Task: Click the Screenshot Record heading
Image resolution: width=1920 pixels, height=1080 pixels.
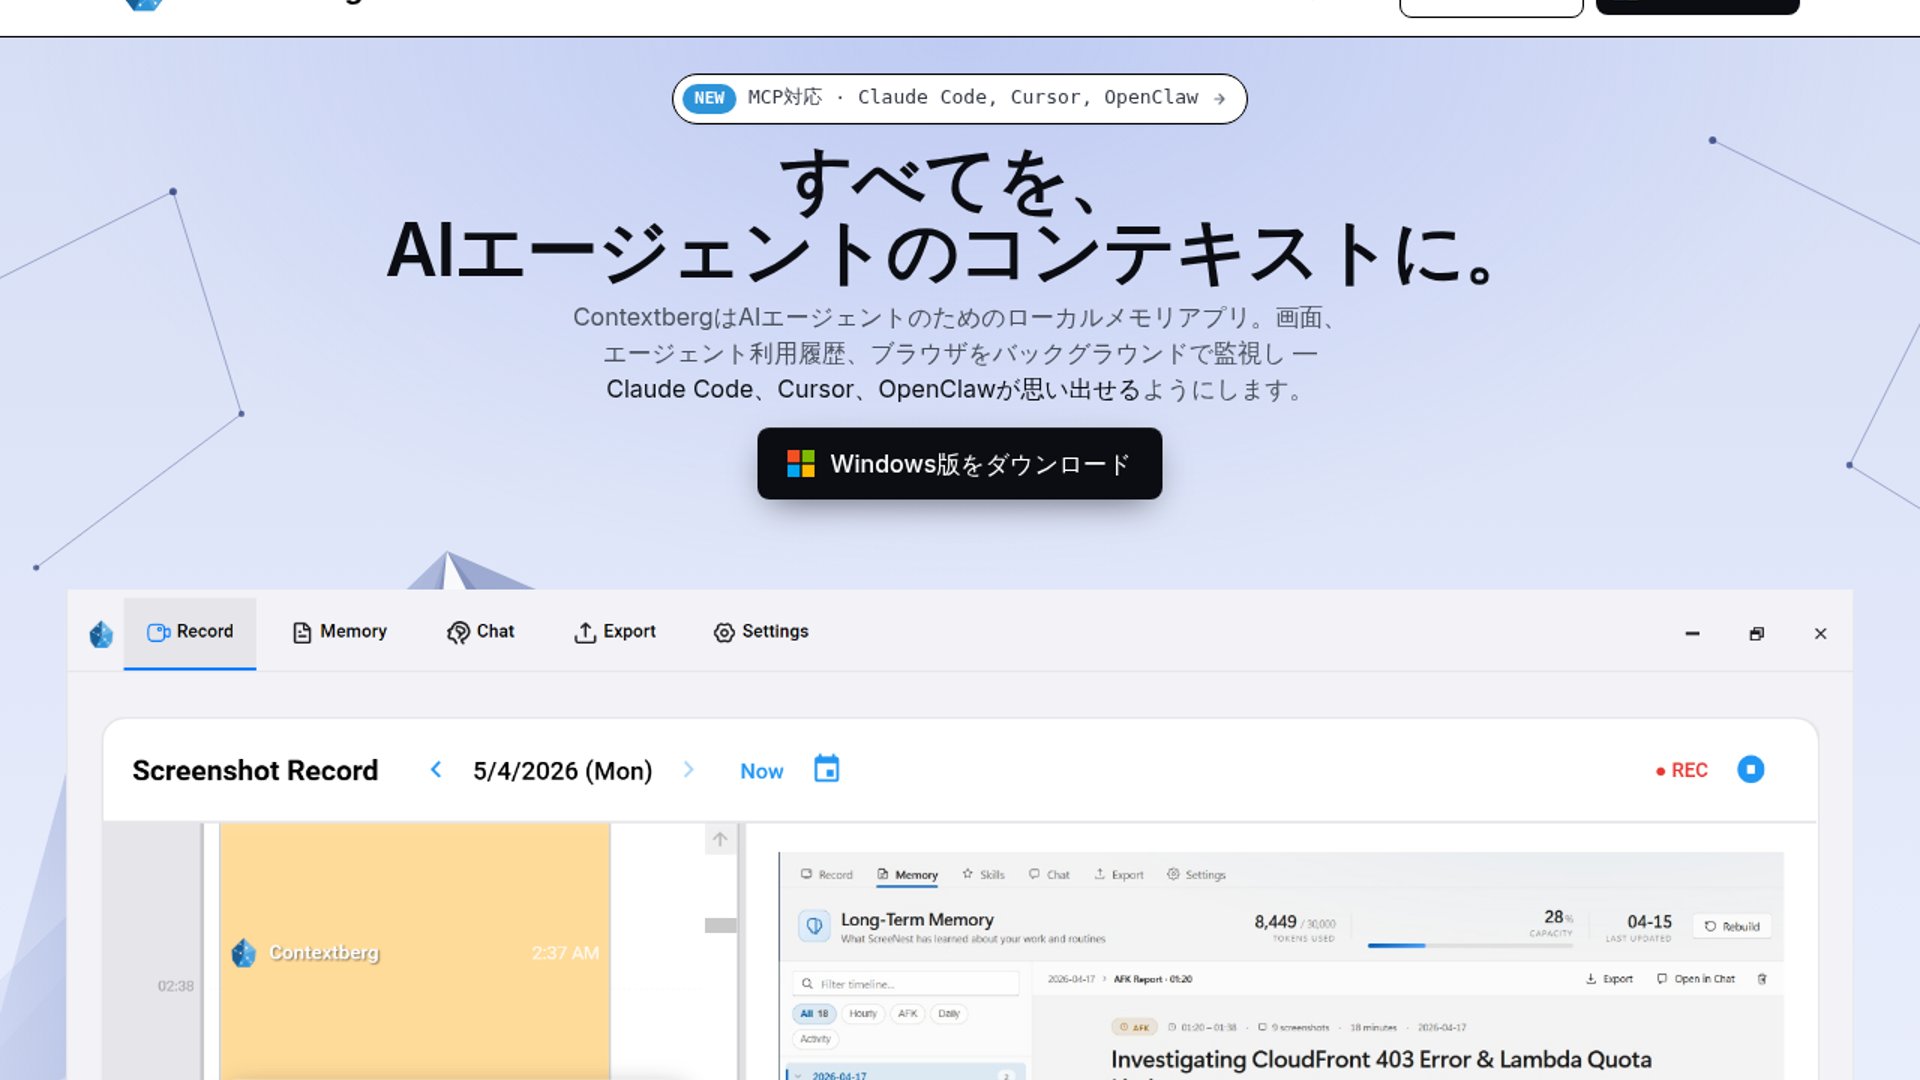Action: point(255,771)
